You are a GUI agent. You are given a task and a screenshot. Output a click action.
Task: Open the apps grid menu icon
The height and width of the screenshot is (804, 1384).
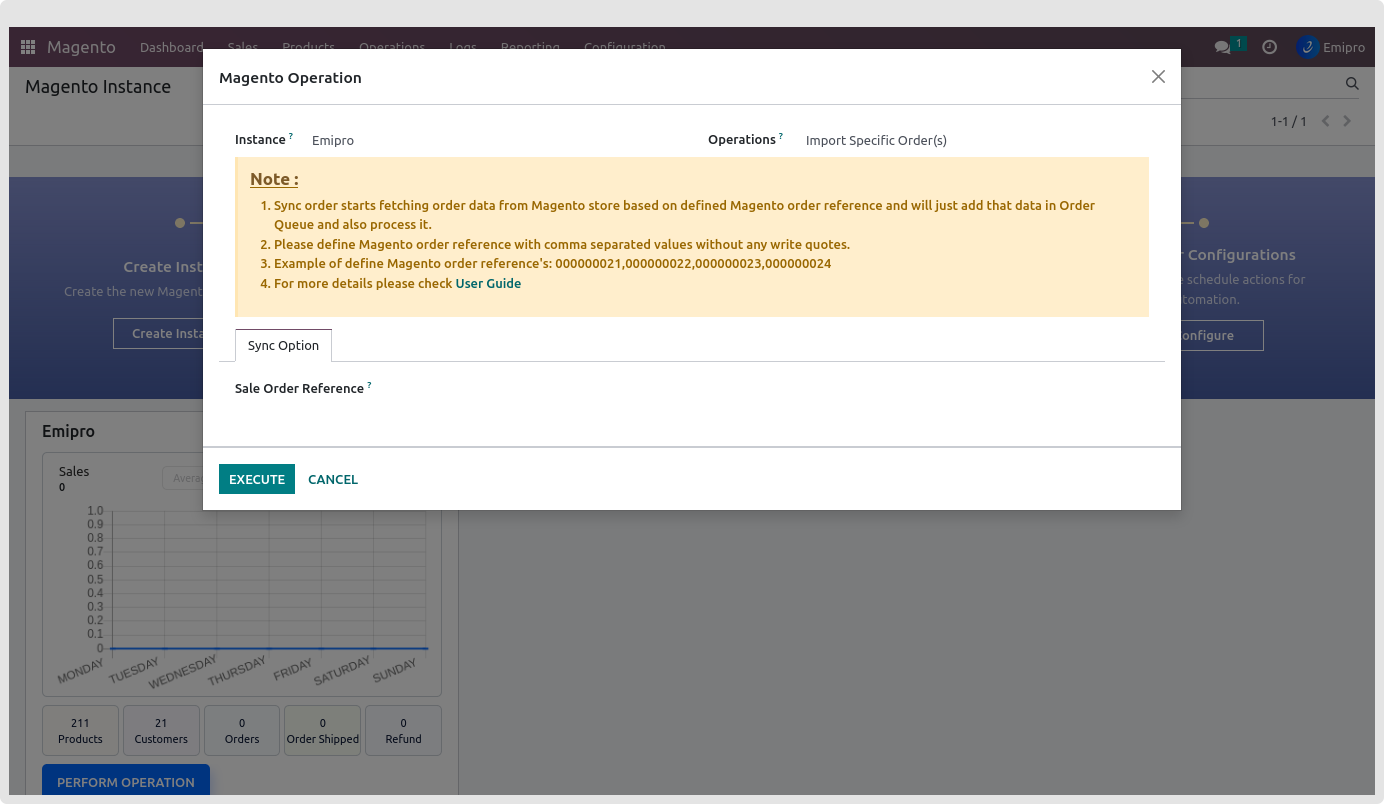[x=28, y=47]
